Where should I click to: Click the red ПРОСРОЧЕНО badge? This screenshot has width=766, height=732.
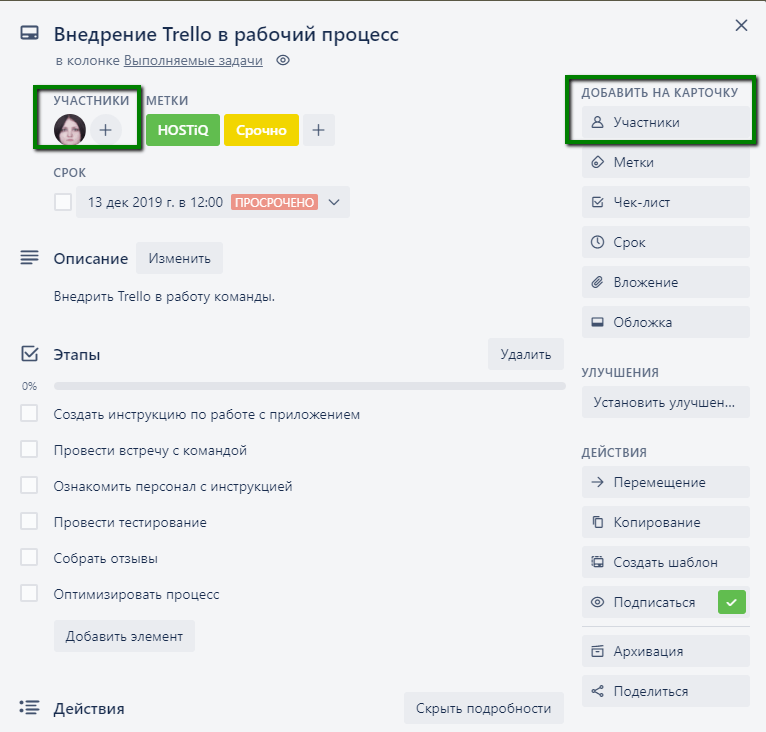275,202
